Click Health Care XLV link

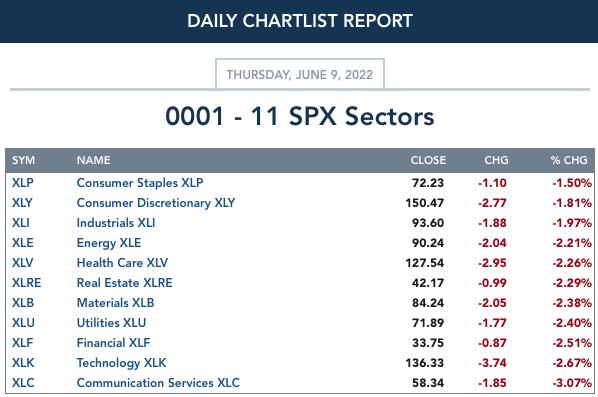[x=122, y=263]
